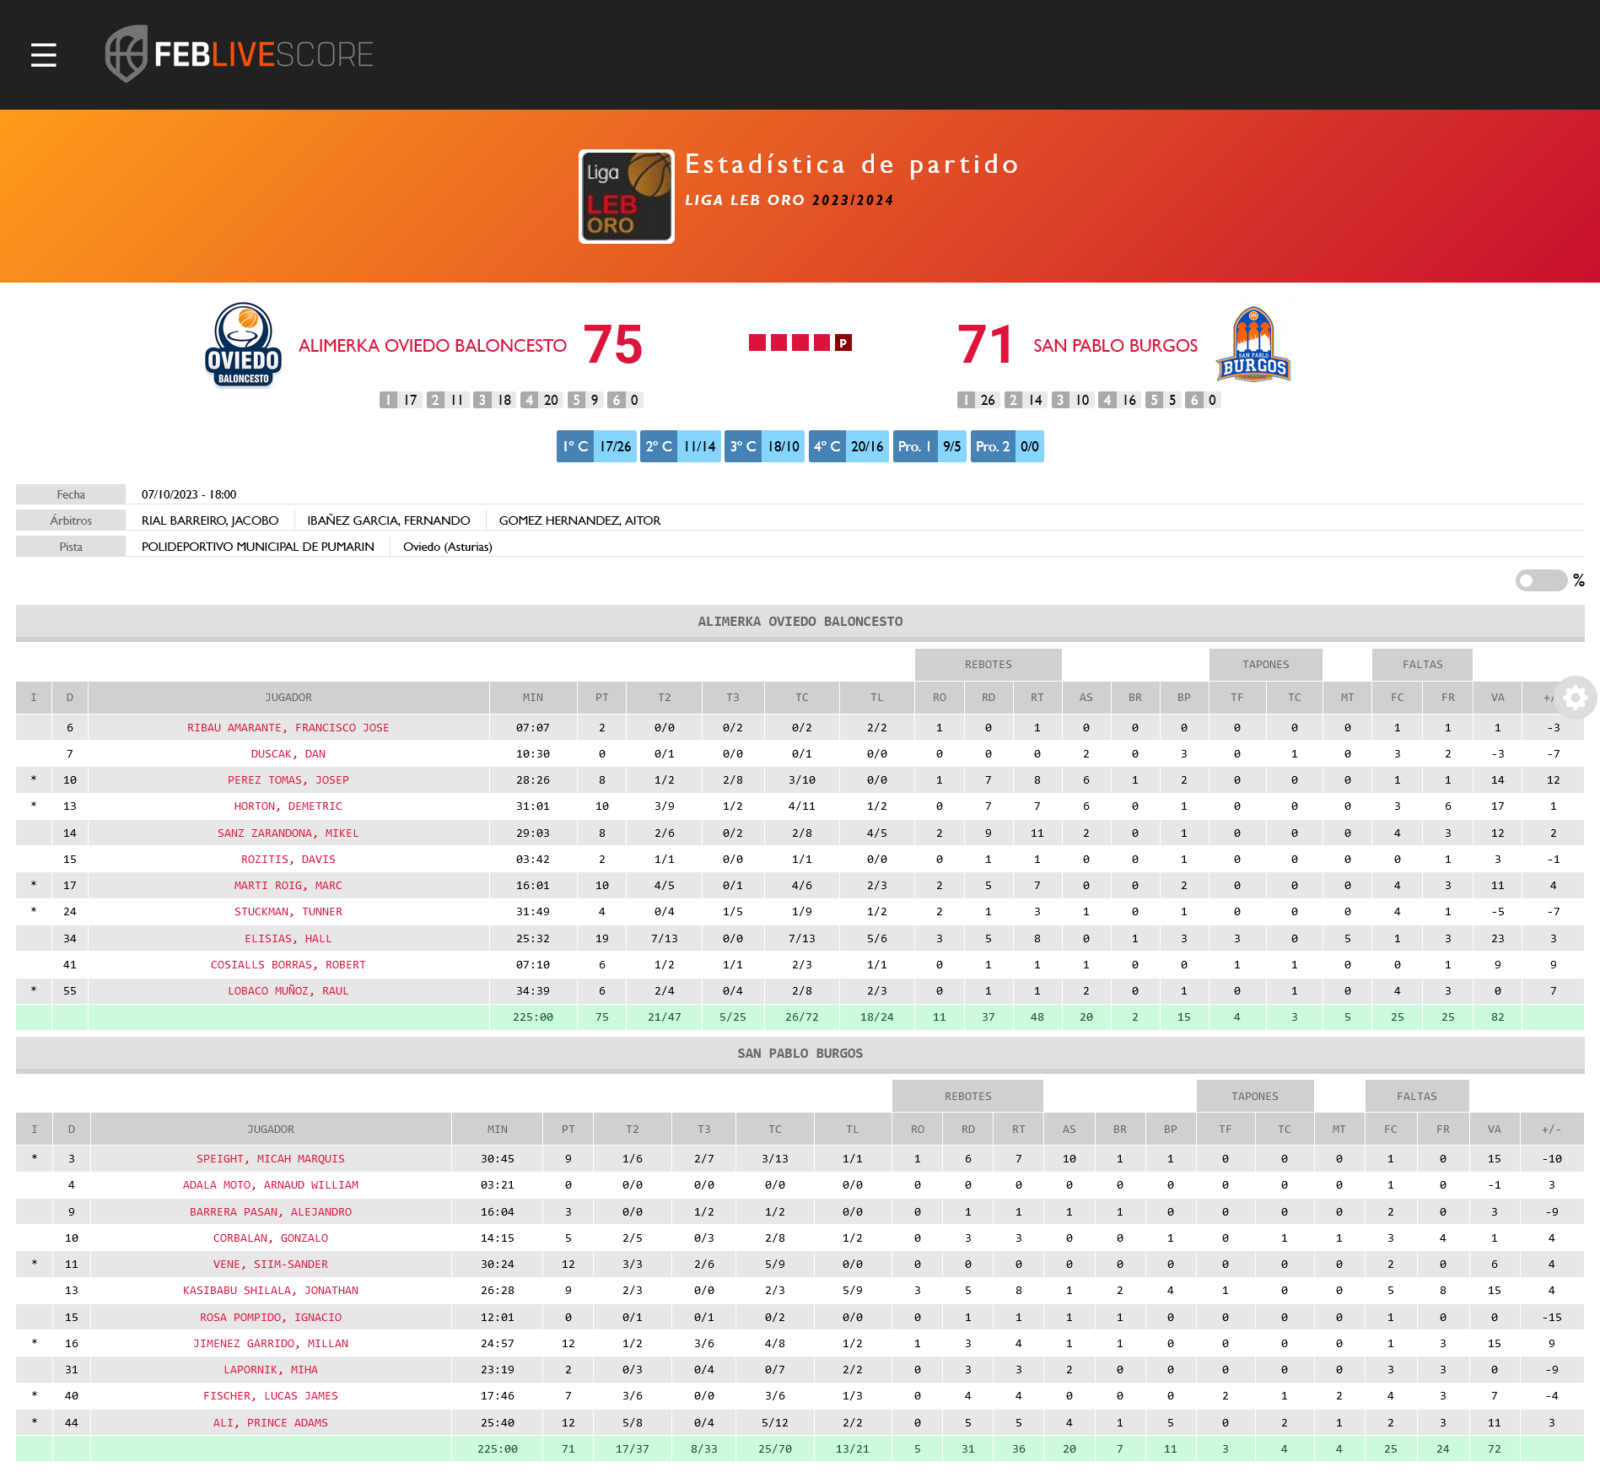The image size is (1600, 1483).
Task: Open player Sanz Zarandona, Mikel
Action: (288, 833)
